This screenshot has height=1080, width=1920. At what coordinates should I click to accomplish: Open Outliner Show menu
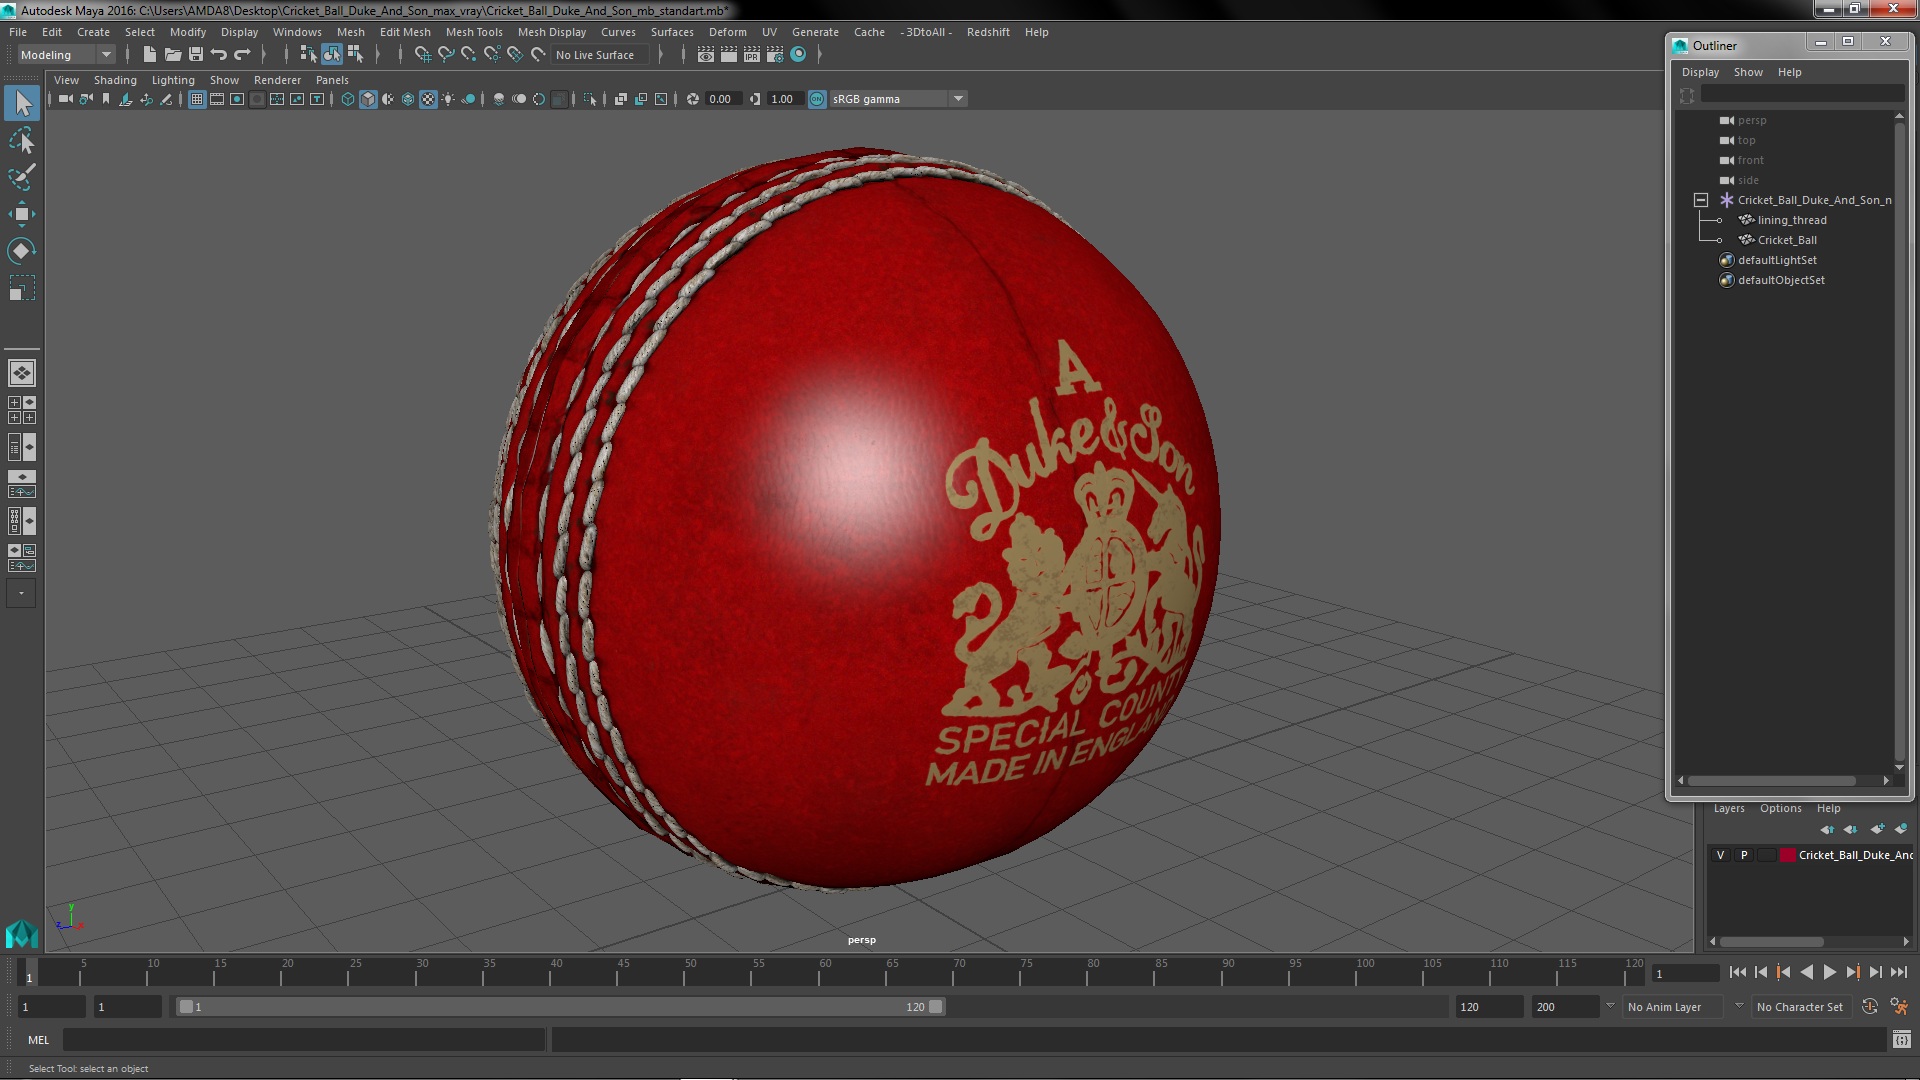pos(1748,72)
